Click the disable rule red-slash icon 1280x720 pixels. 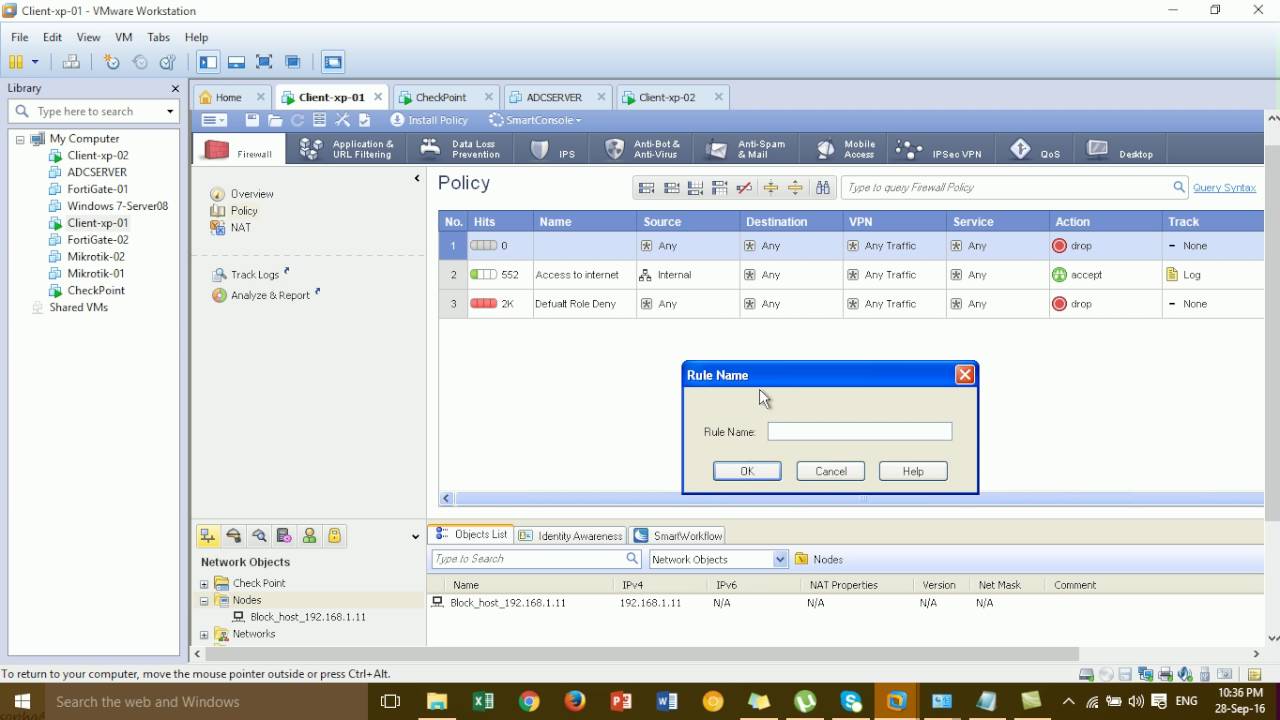click(x=744, y=187)
